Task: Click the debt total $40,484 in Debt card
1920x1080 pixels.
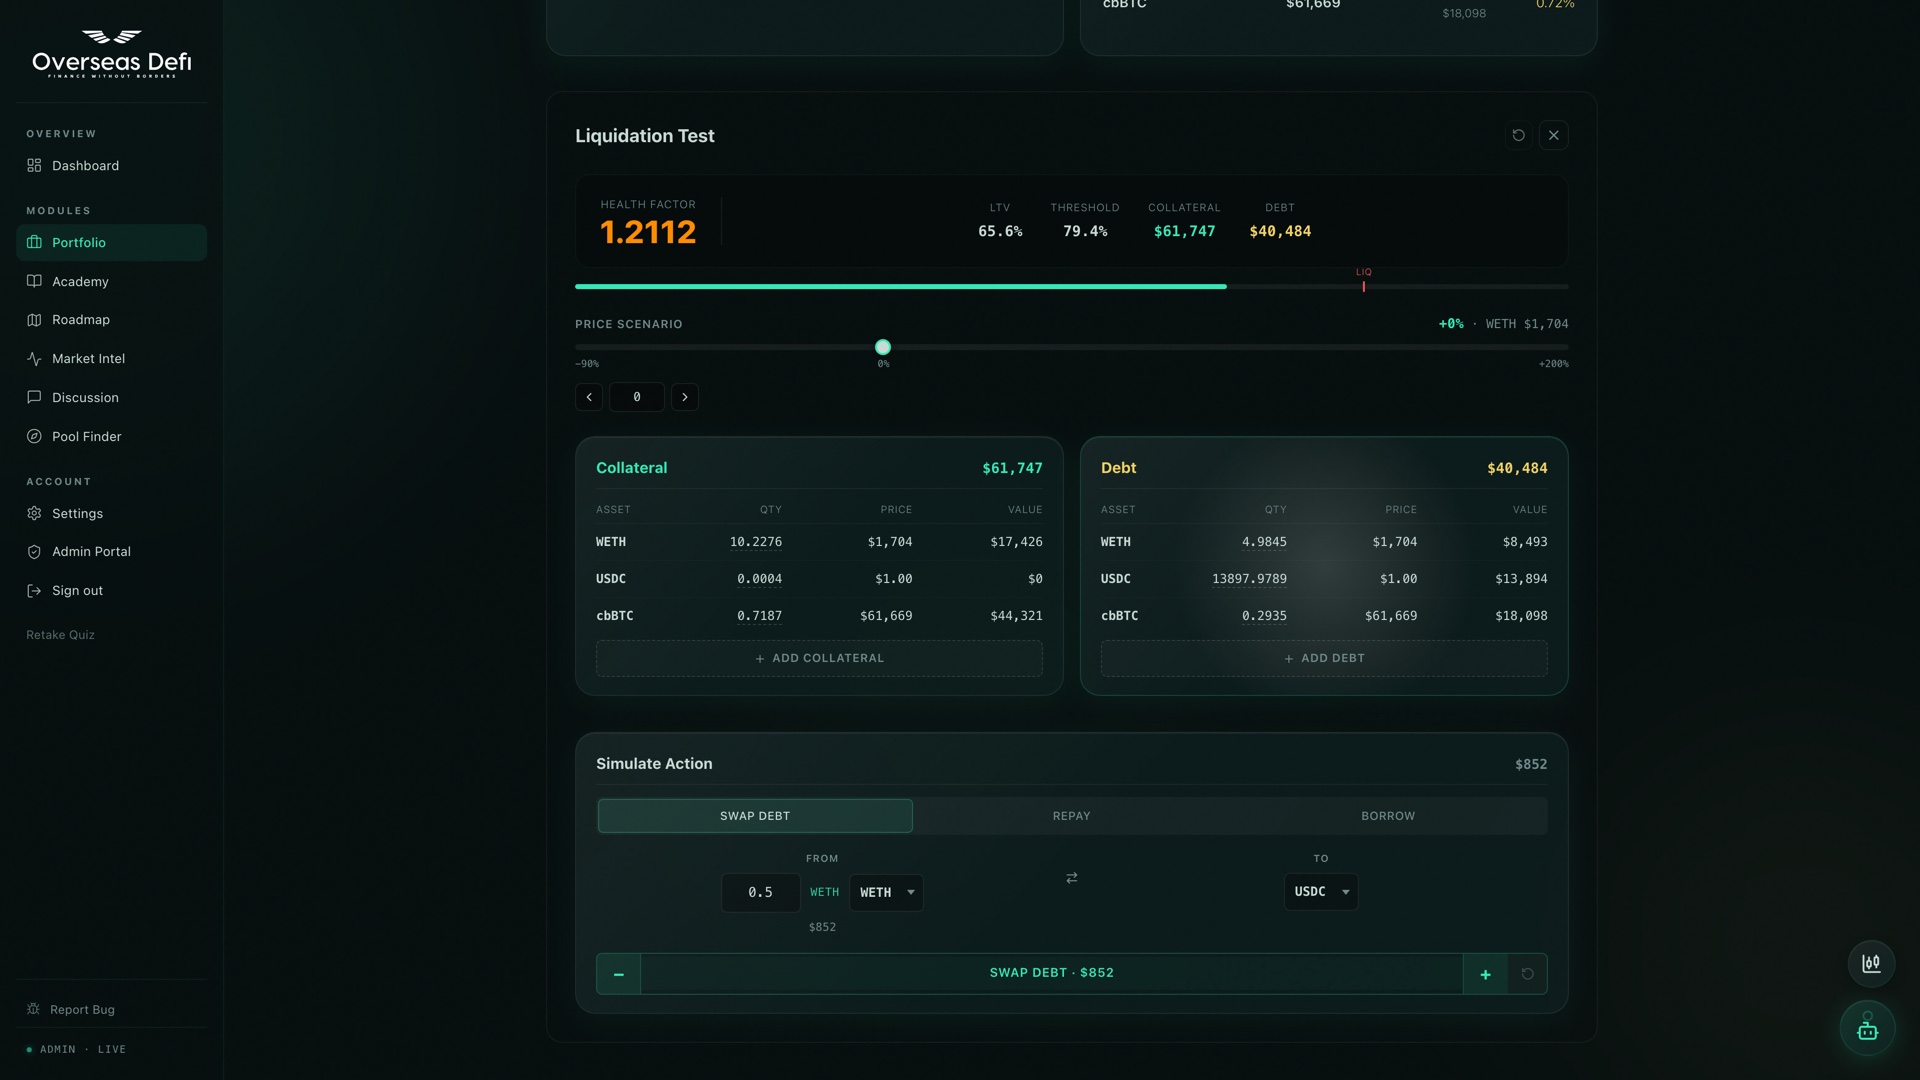Action: coord(1517,468)
